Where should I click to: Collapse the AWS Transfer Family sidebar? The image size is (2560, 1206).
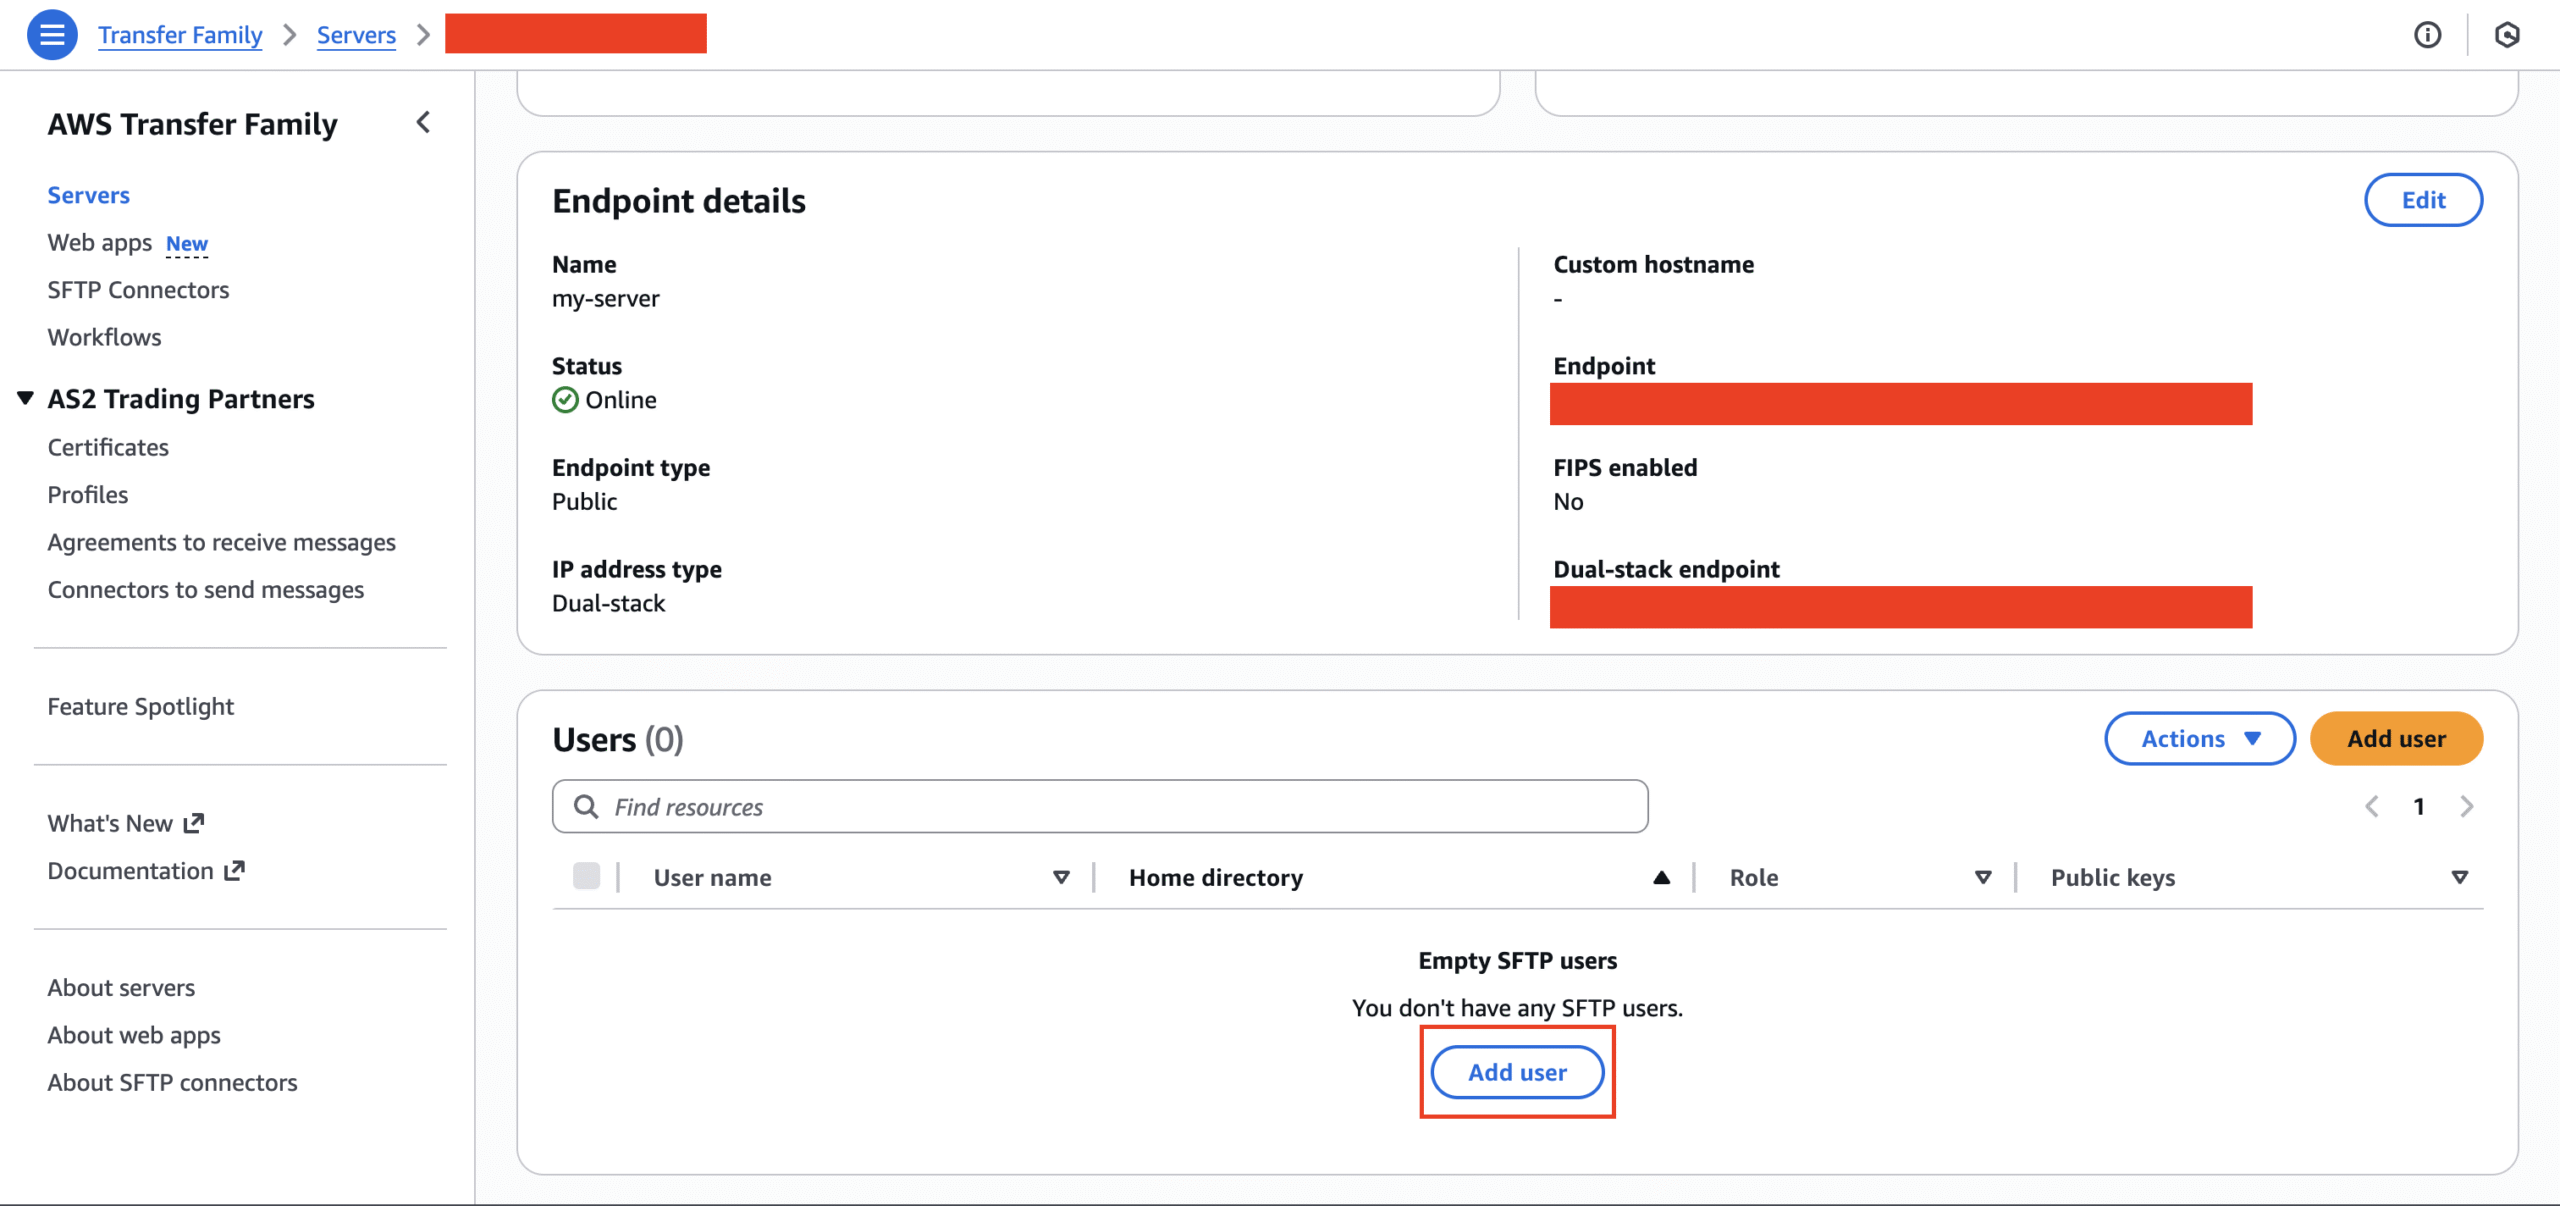(x=423, y=123)
